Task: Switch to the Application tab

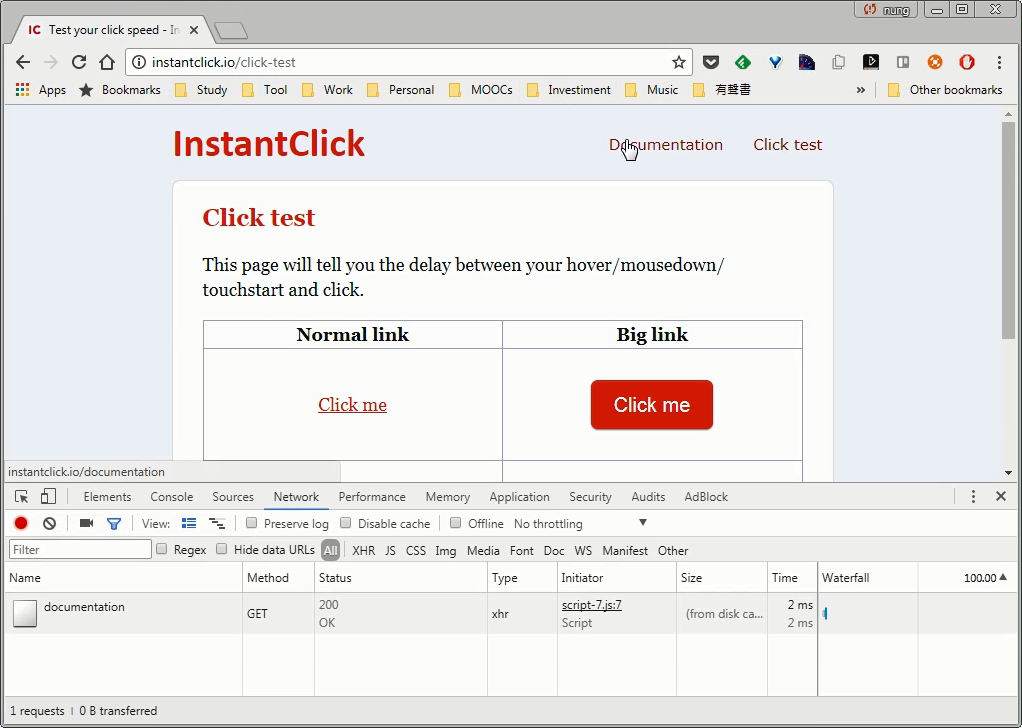Action: [x=519, y=497]
